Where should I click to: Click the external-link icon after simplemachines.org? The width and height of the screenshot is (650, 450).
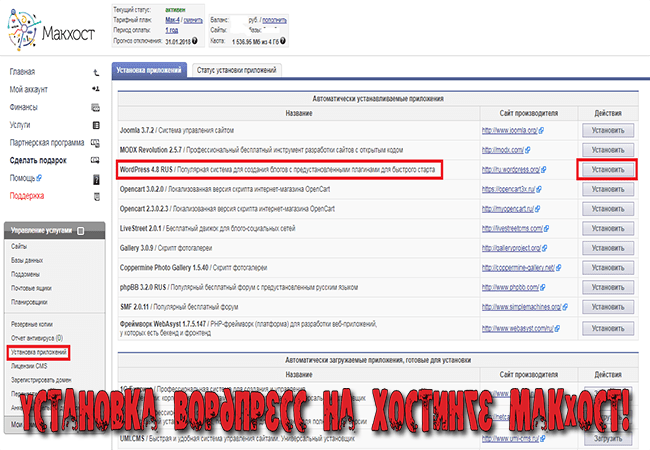tap(565, 307)
